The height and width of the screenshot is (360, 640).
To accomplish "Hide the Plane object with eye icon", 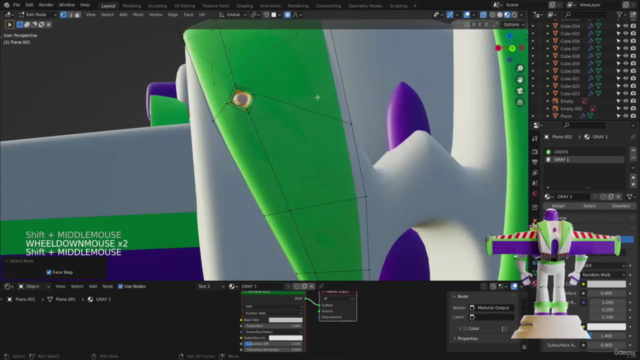I will pyautogui.click(x=625, y=116).
